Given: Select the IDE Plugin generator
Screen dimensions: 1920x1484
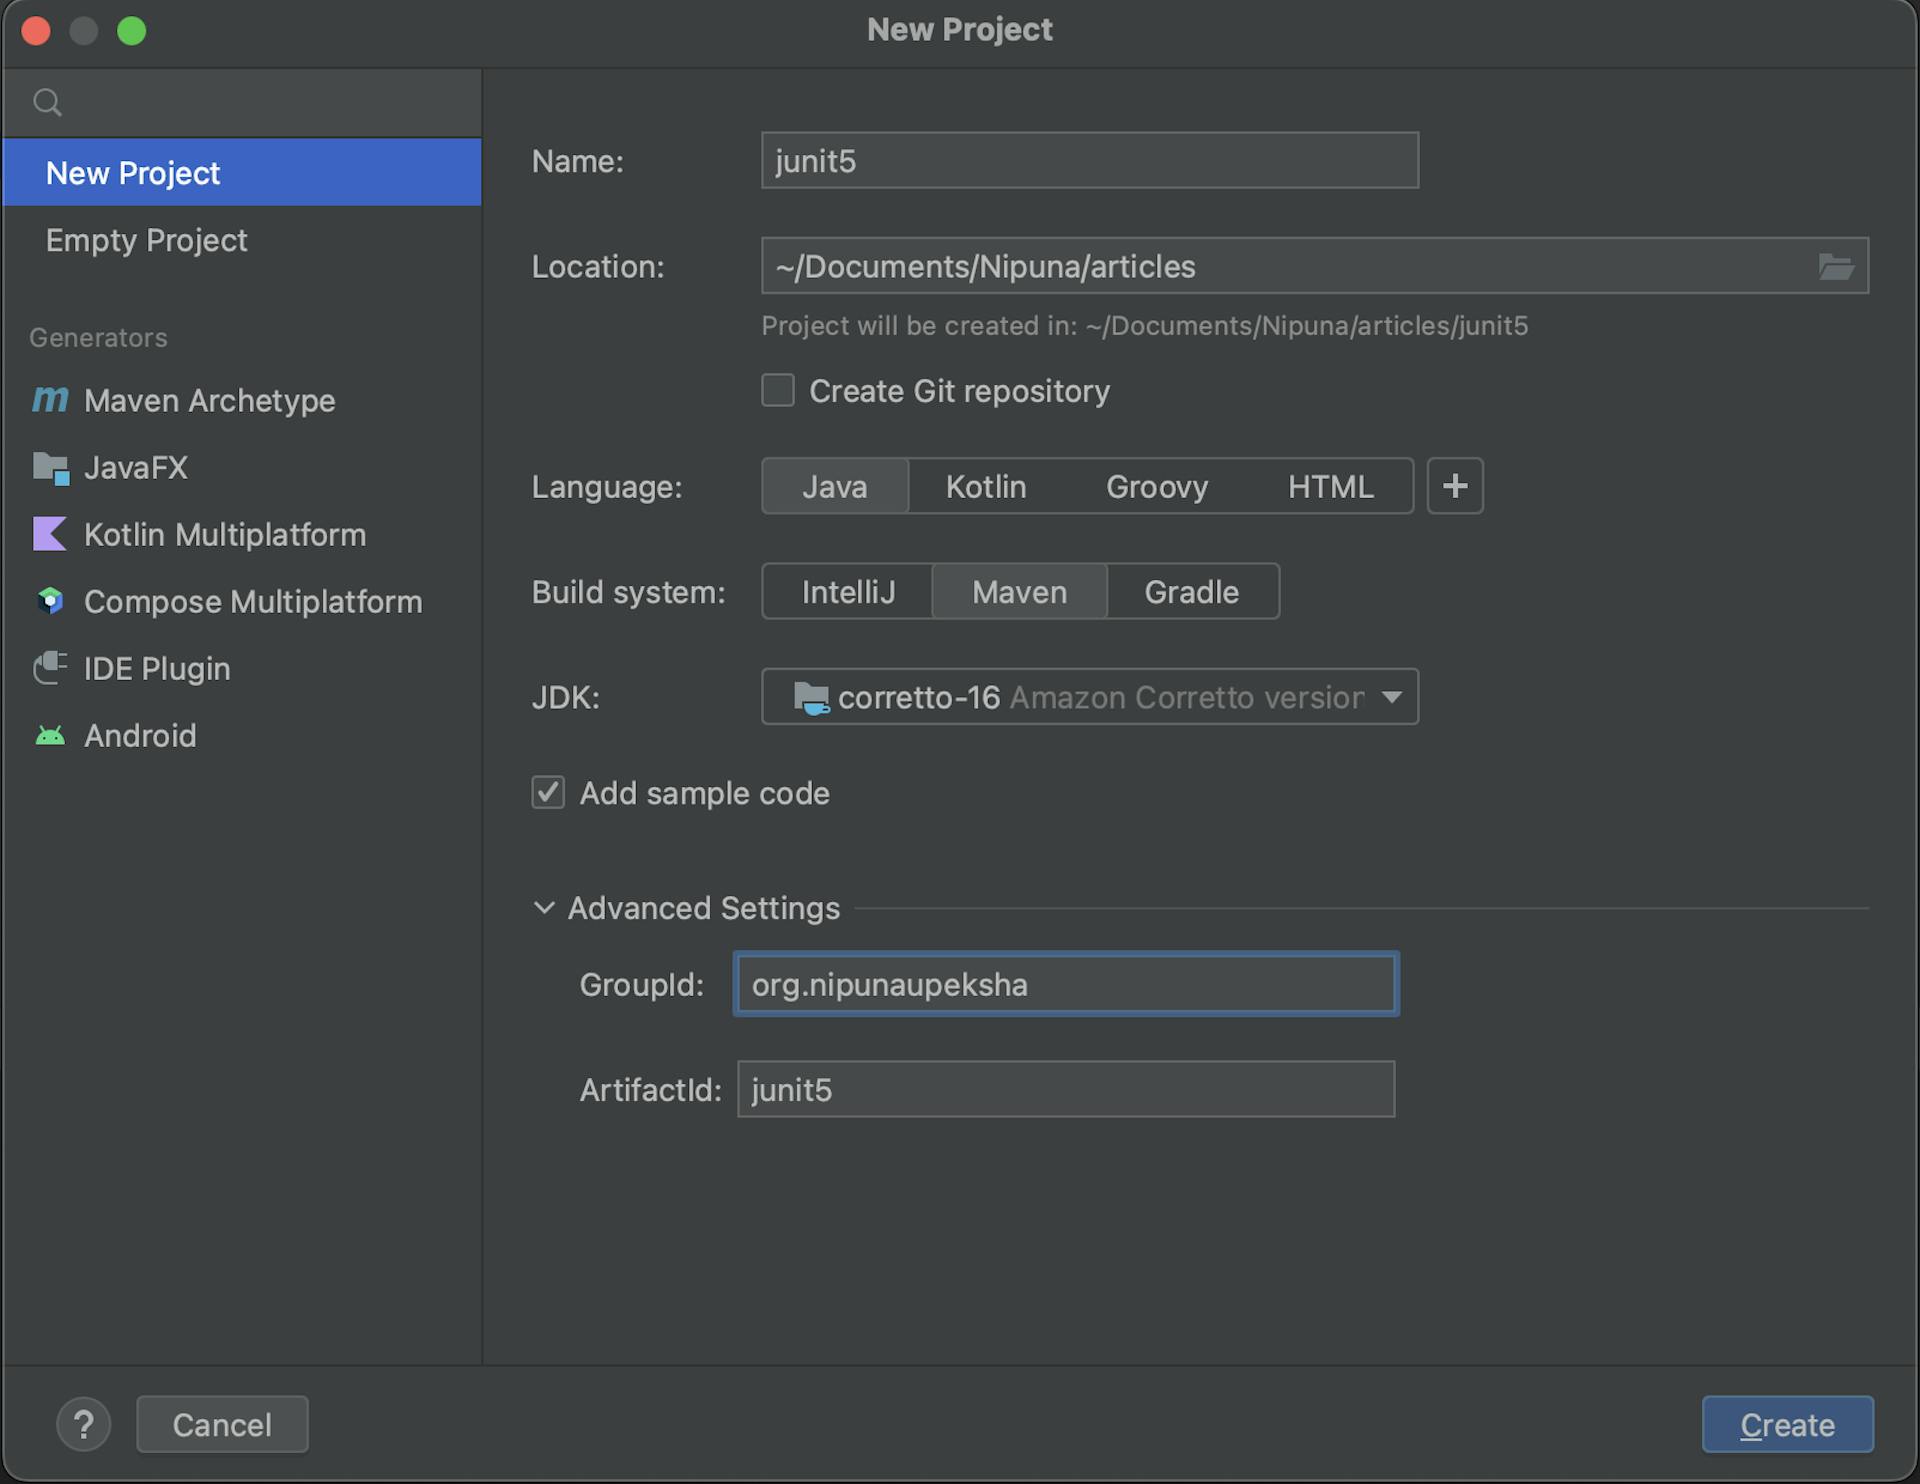Looking at the screenshot, I should click(156, 668).
